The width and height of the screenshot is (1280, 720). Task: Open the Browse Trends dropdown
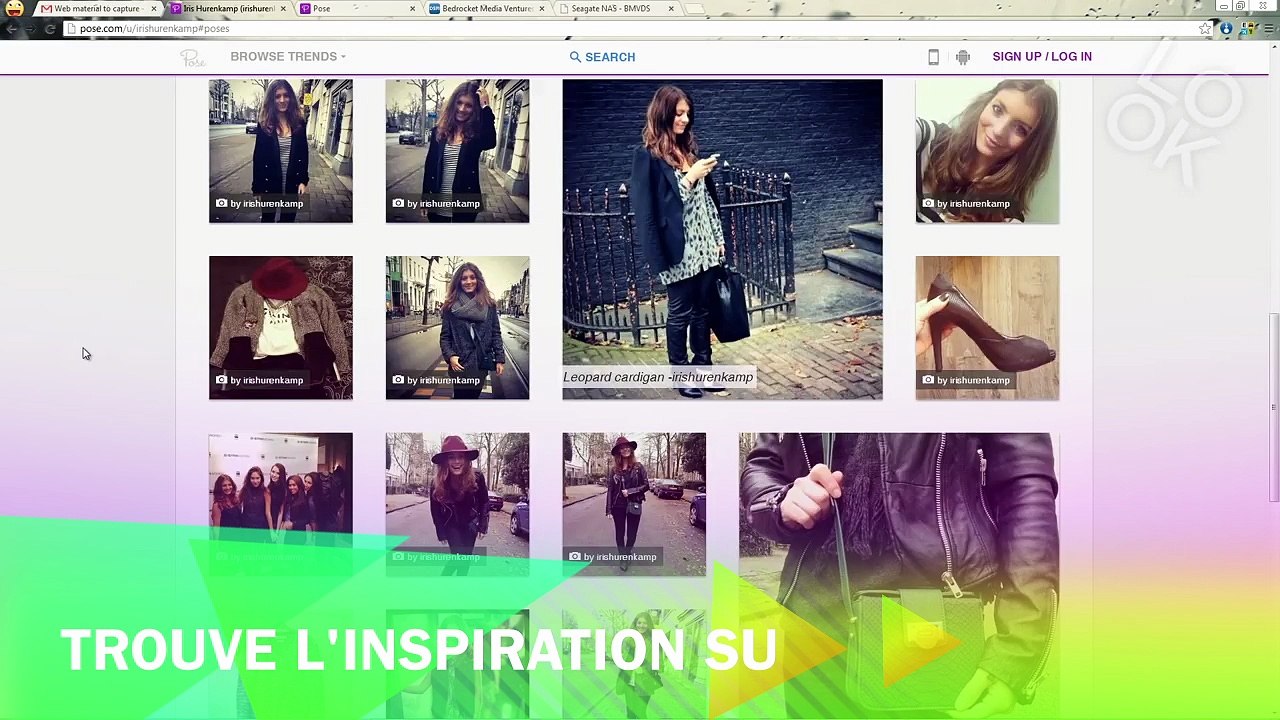pyautogui.click(x=288, y=56)
